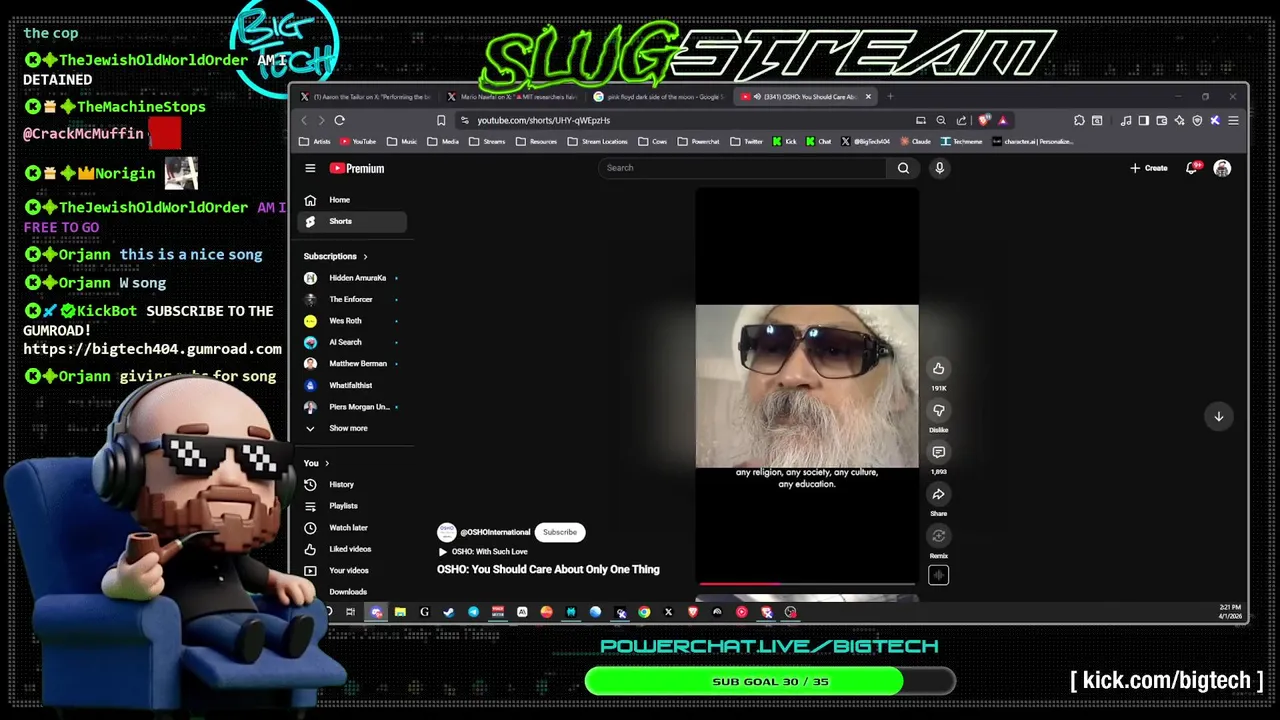Open Hidden AmuraKa subscription

pos(351,278)
